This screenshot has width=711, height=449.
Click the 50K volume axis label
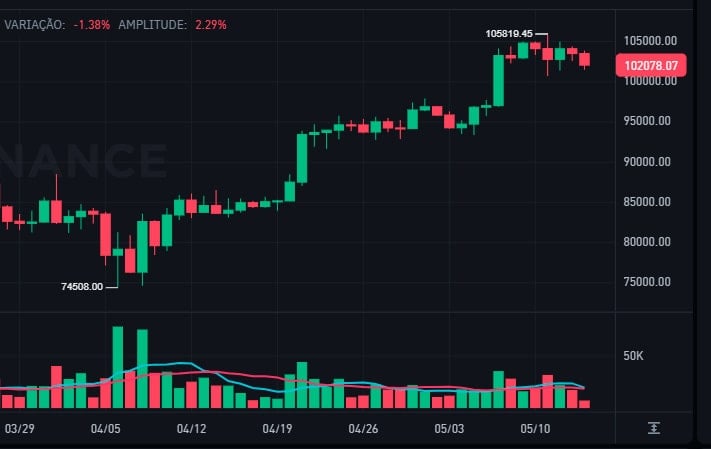(634, 355)
